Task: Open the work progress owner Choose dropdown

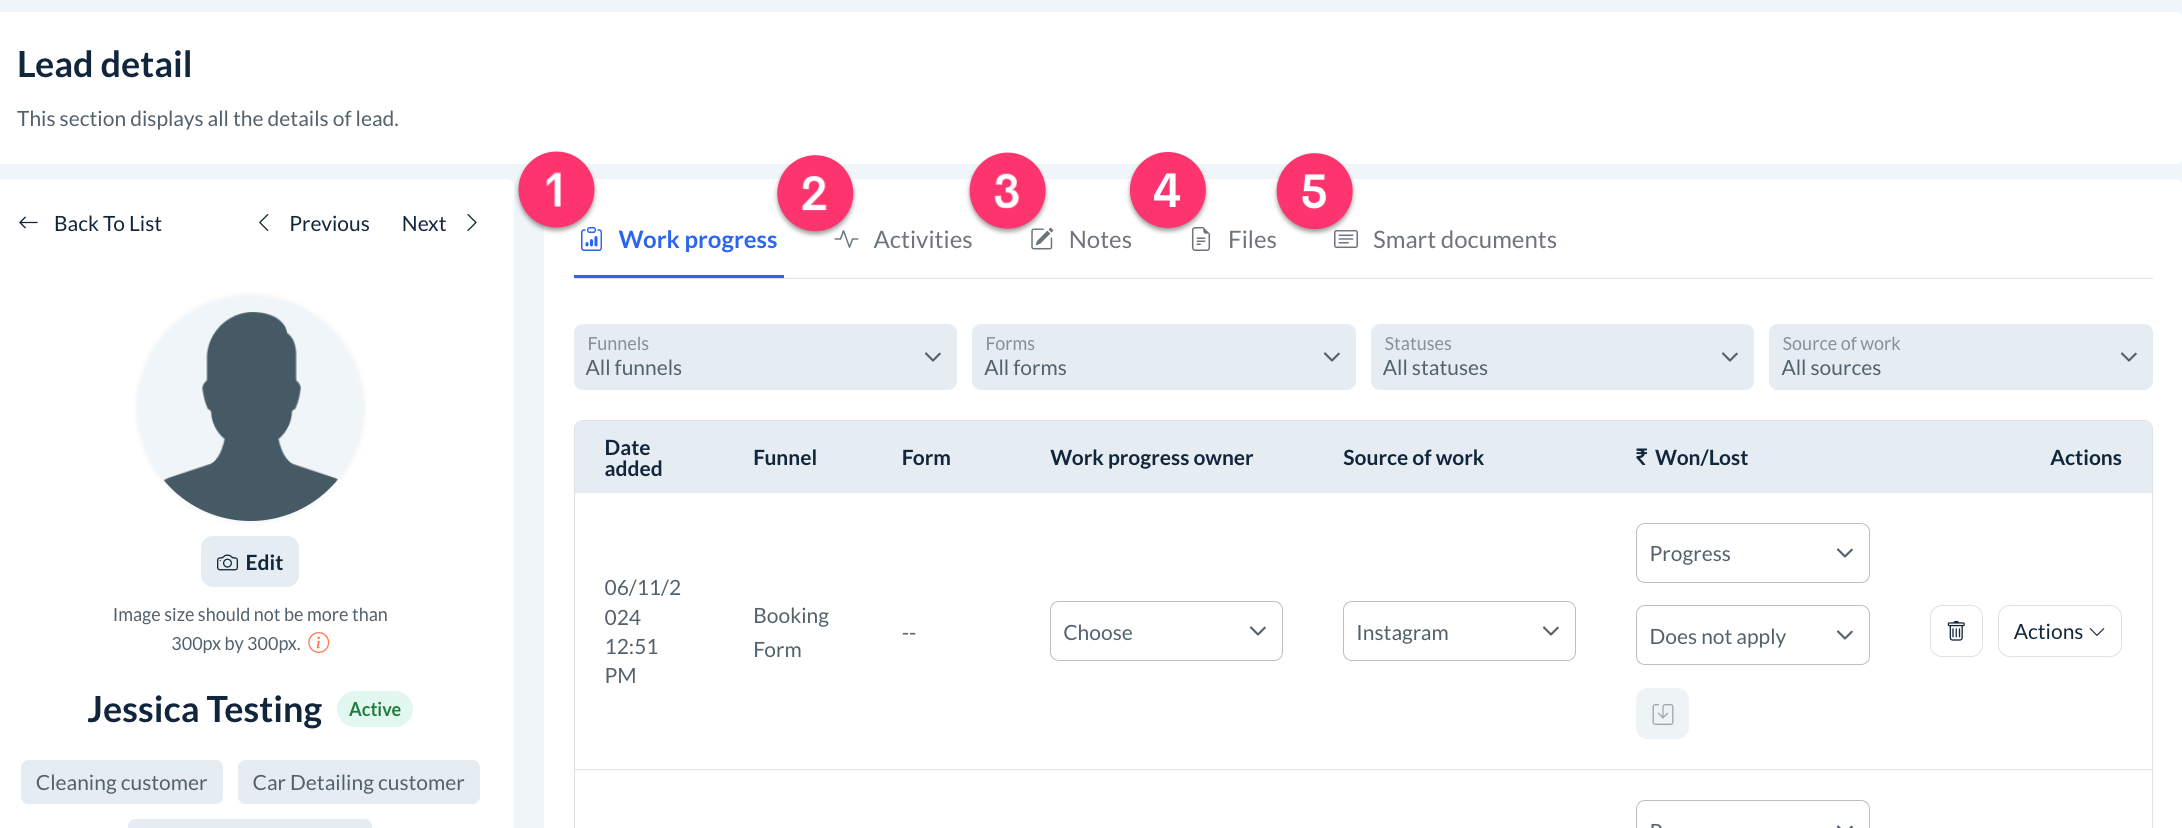Action: click(1165, 631)
